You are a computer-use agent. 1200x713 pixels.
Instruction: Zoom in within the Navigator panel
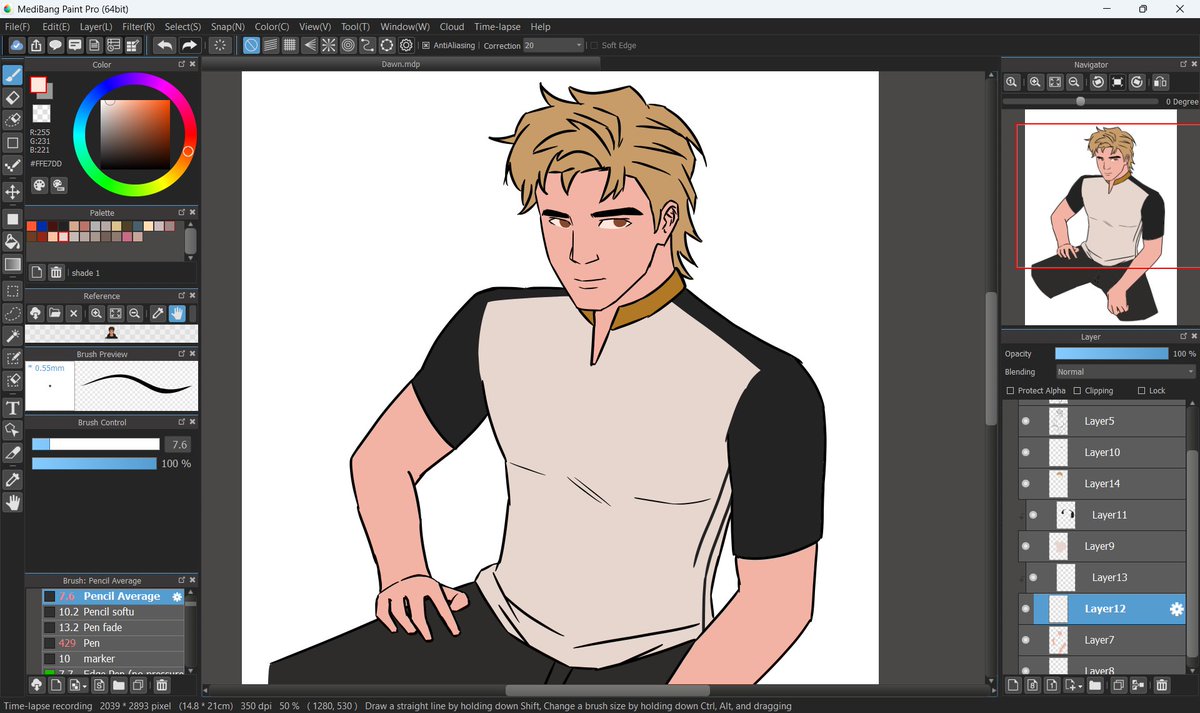[x=1036, y=82]
